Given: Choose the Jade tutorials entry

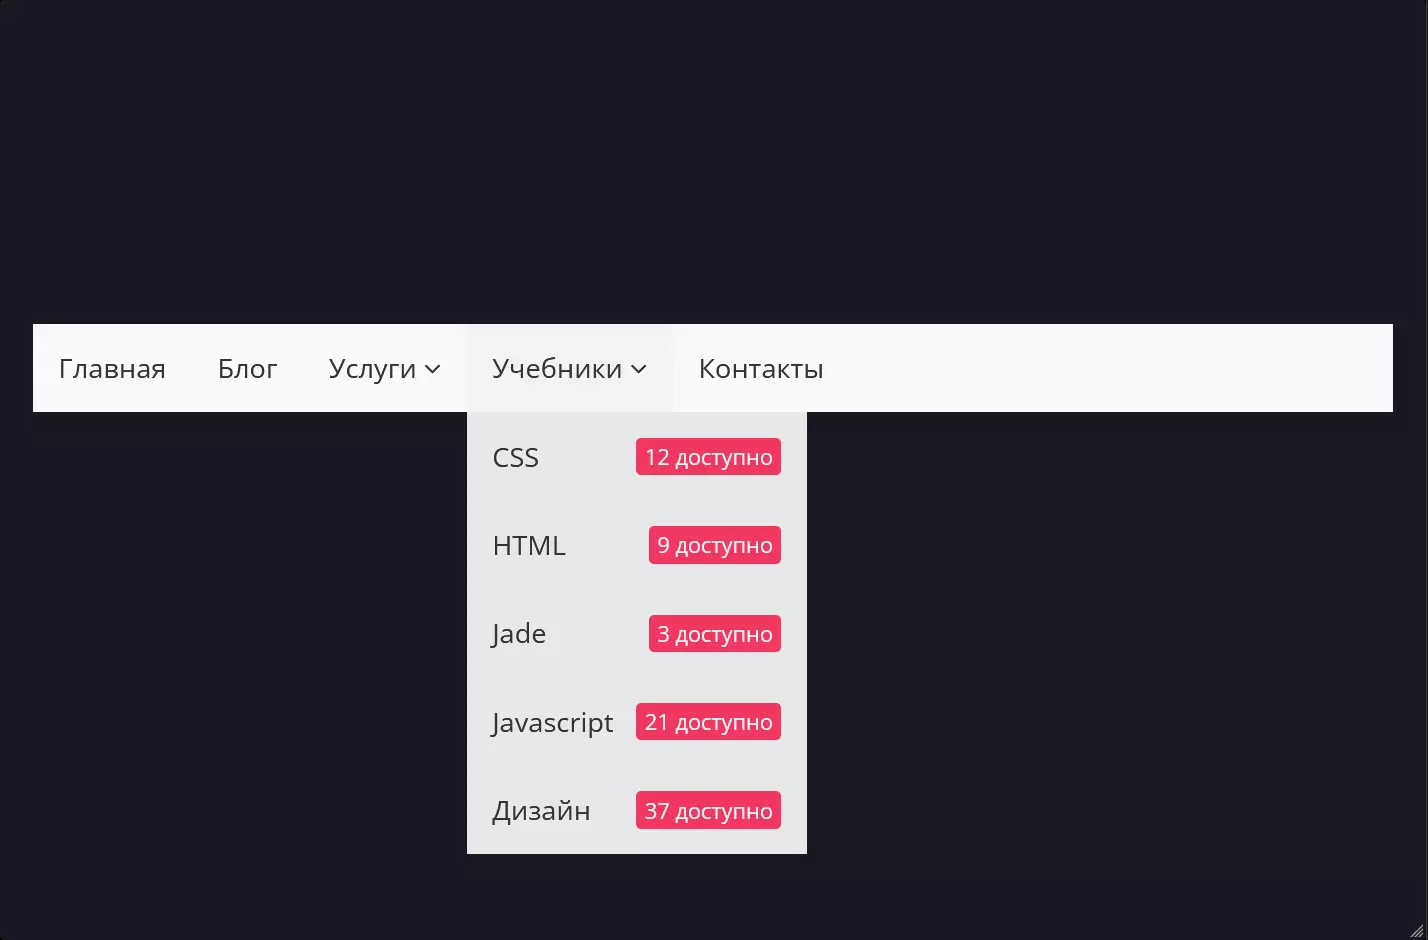Looking at the screenshot, I should click(x=636, y=633).
